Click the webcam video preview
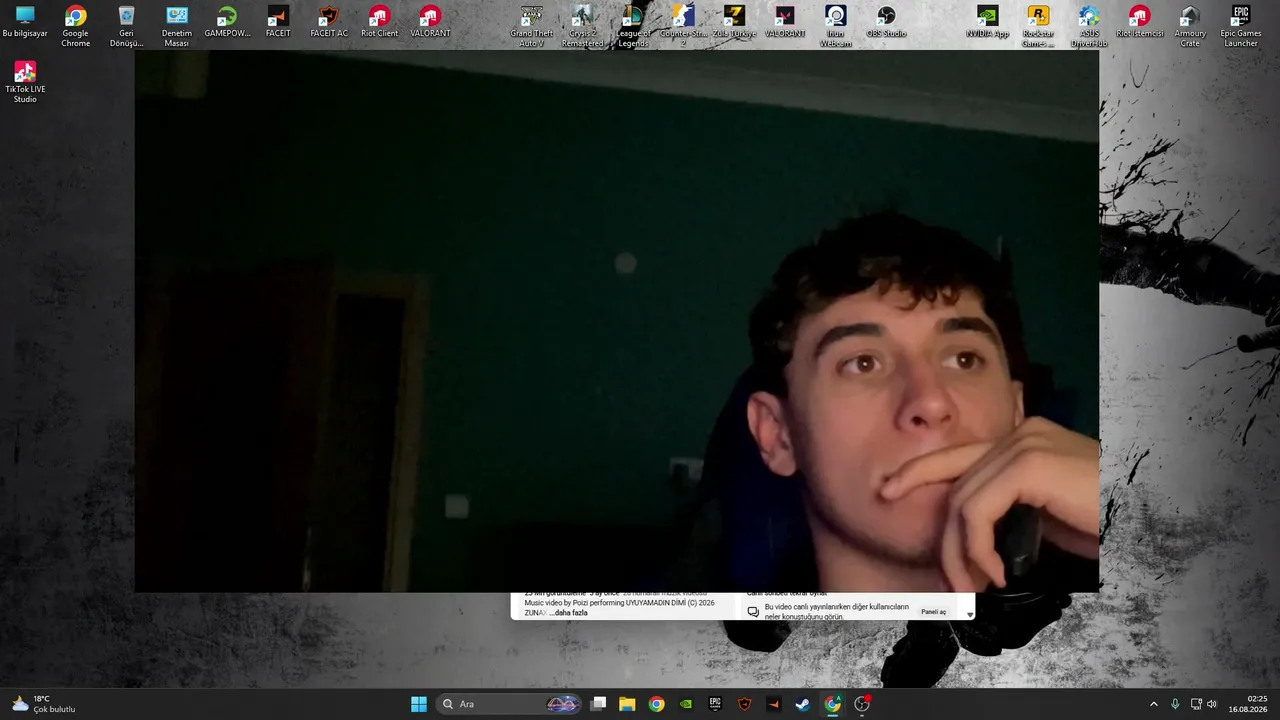 (617, 321)
